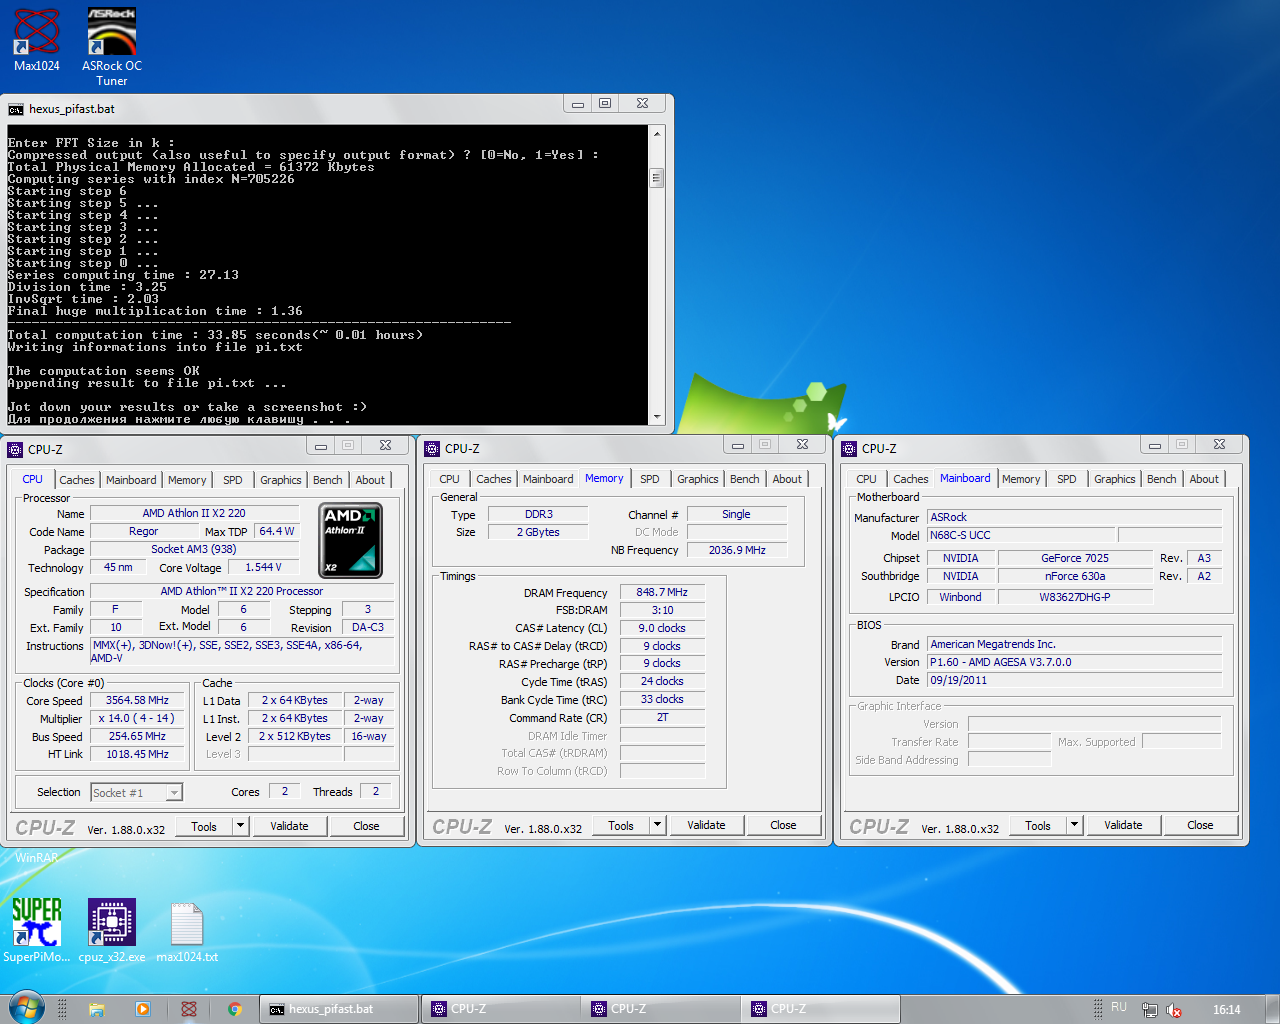Viewport: 1280px width, 1024px height.
Task: Click the motherboard model N68C-S UCC
Action: tap(1022, 536)
